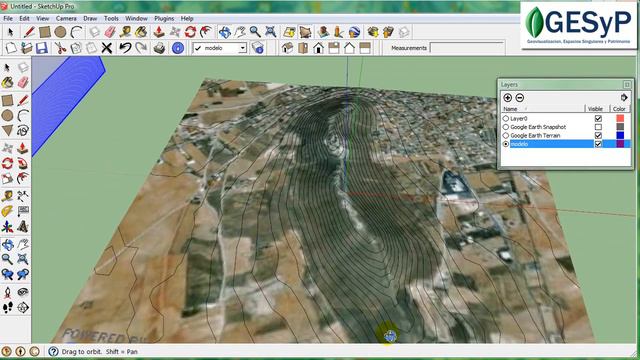Screen dimensions: 640x360
Task: Select the Dimension tool
Action: pyautogui.click(x=23, y=196)
